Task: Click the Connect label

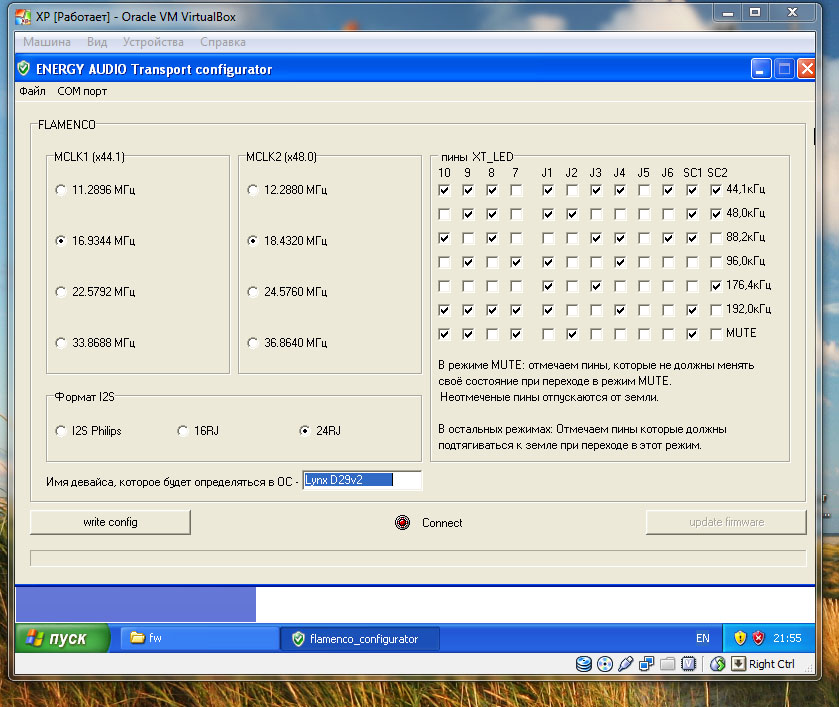Action: pos(442,523)
